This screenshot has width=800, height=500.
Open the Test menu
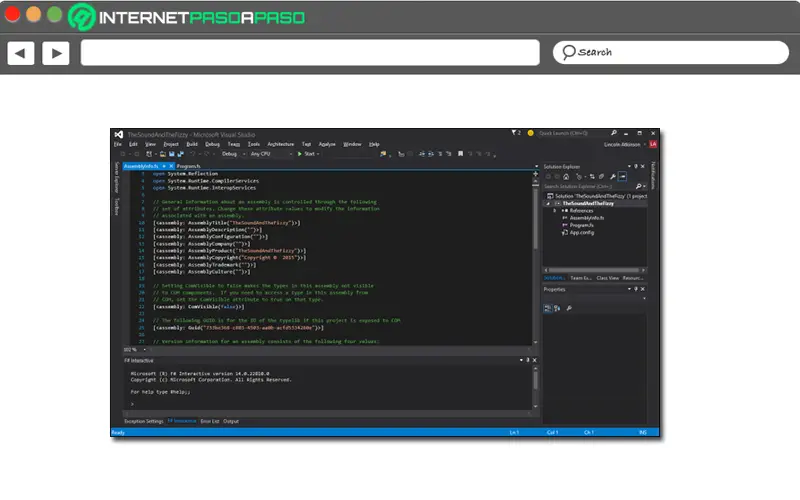306,144
